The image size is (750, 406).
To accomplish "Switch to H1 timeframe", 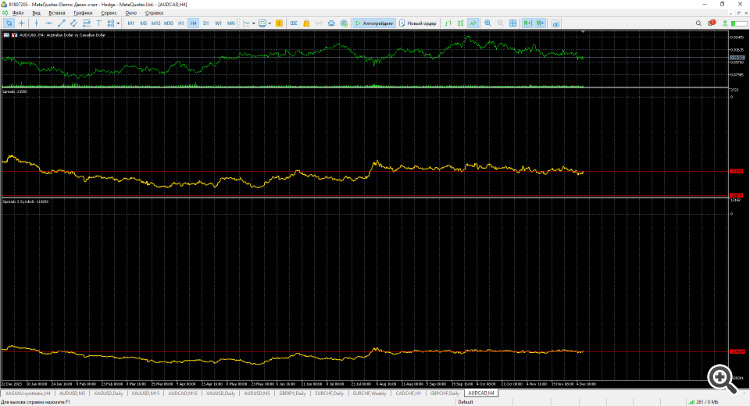I will pos(181,23).
